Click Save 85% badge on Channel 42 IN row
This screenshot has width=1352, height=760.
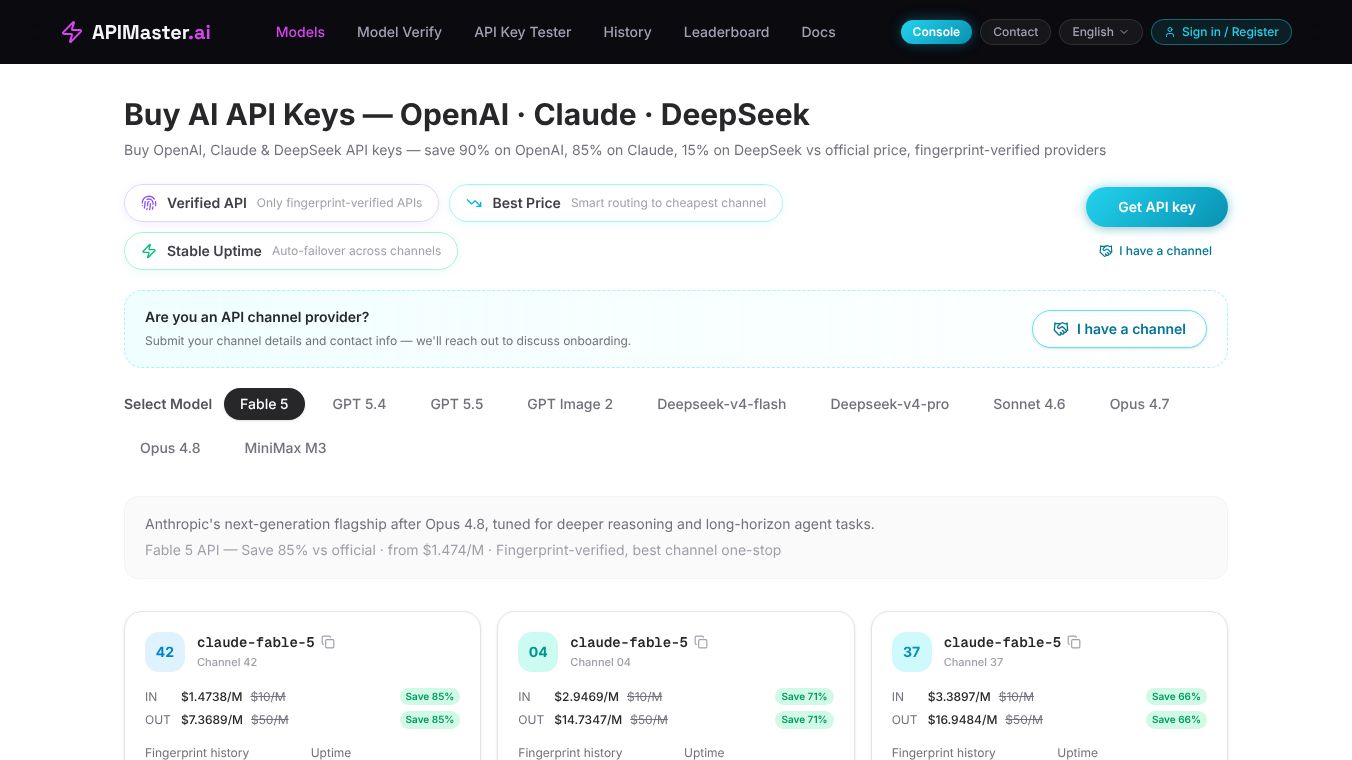429,696
